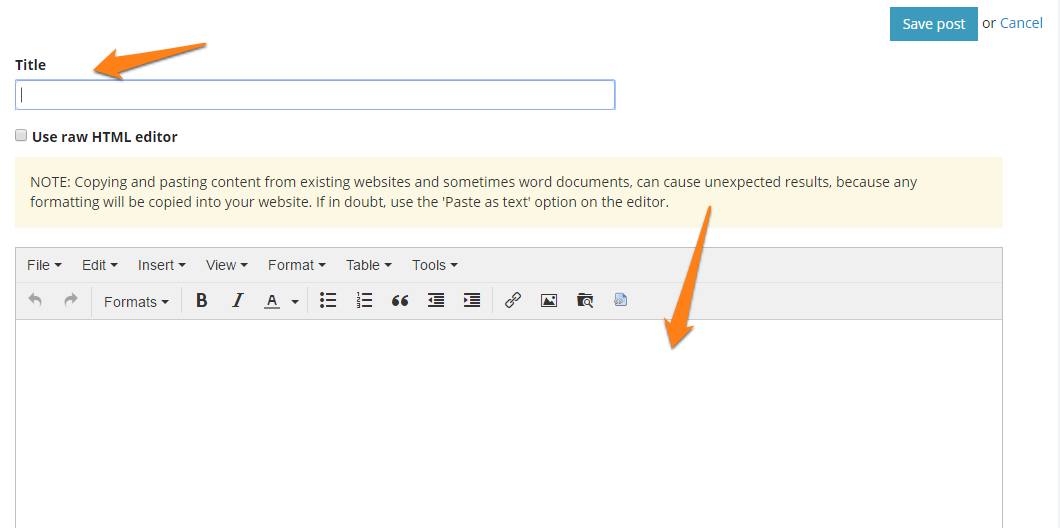Click the Bold formatting icon
This screenshot has width=1060, height=528.
coord(201,300)
